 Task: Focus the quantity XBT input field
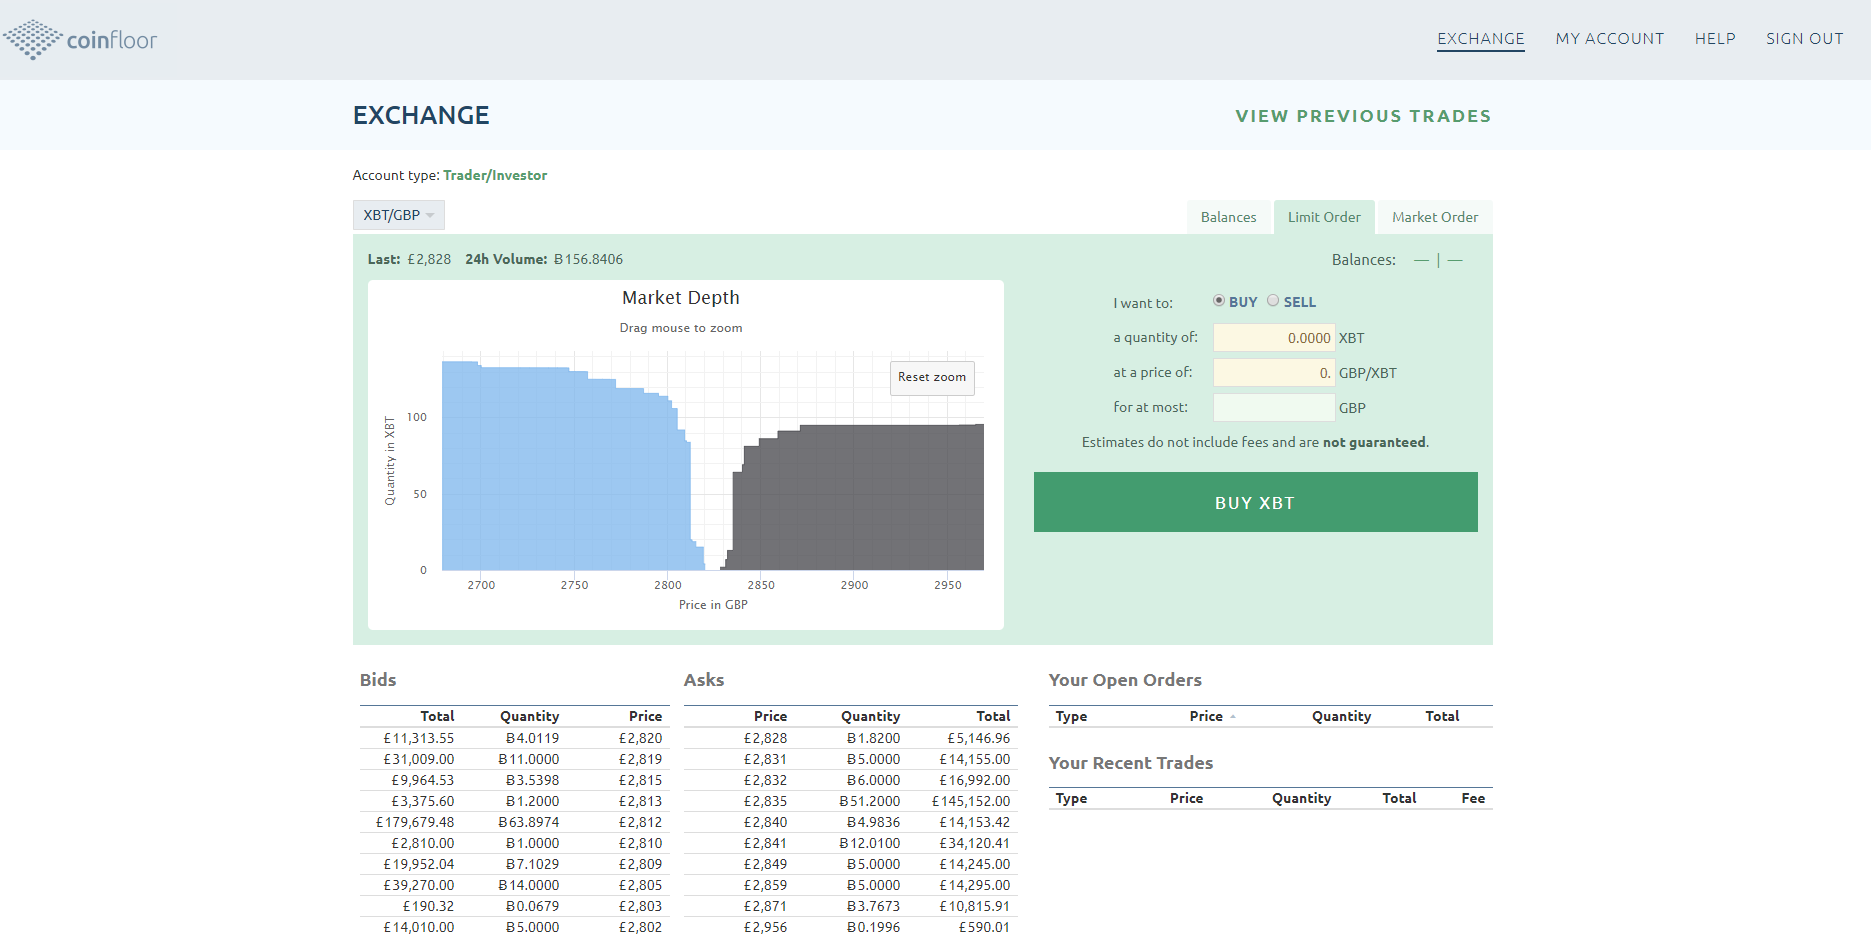(1274, 338)
